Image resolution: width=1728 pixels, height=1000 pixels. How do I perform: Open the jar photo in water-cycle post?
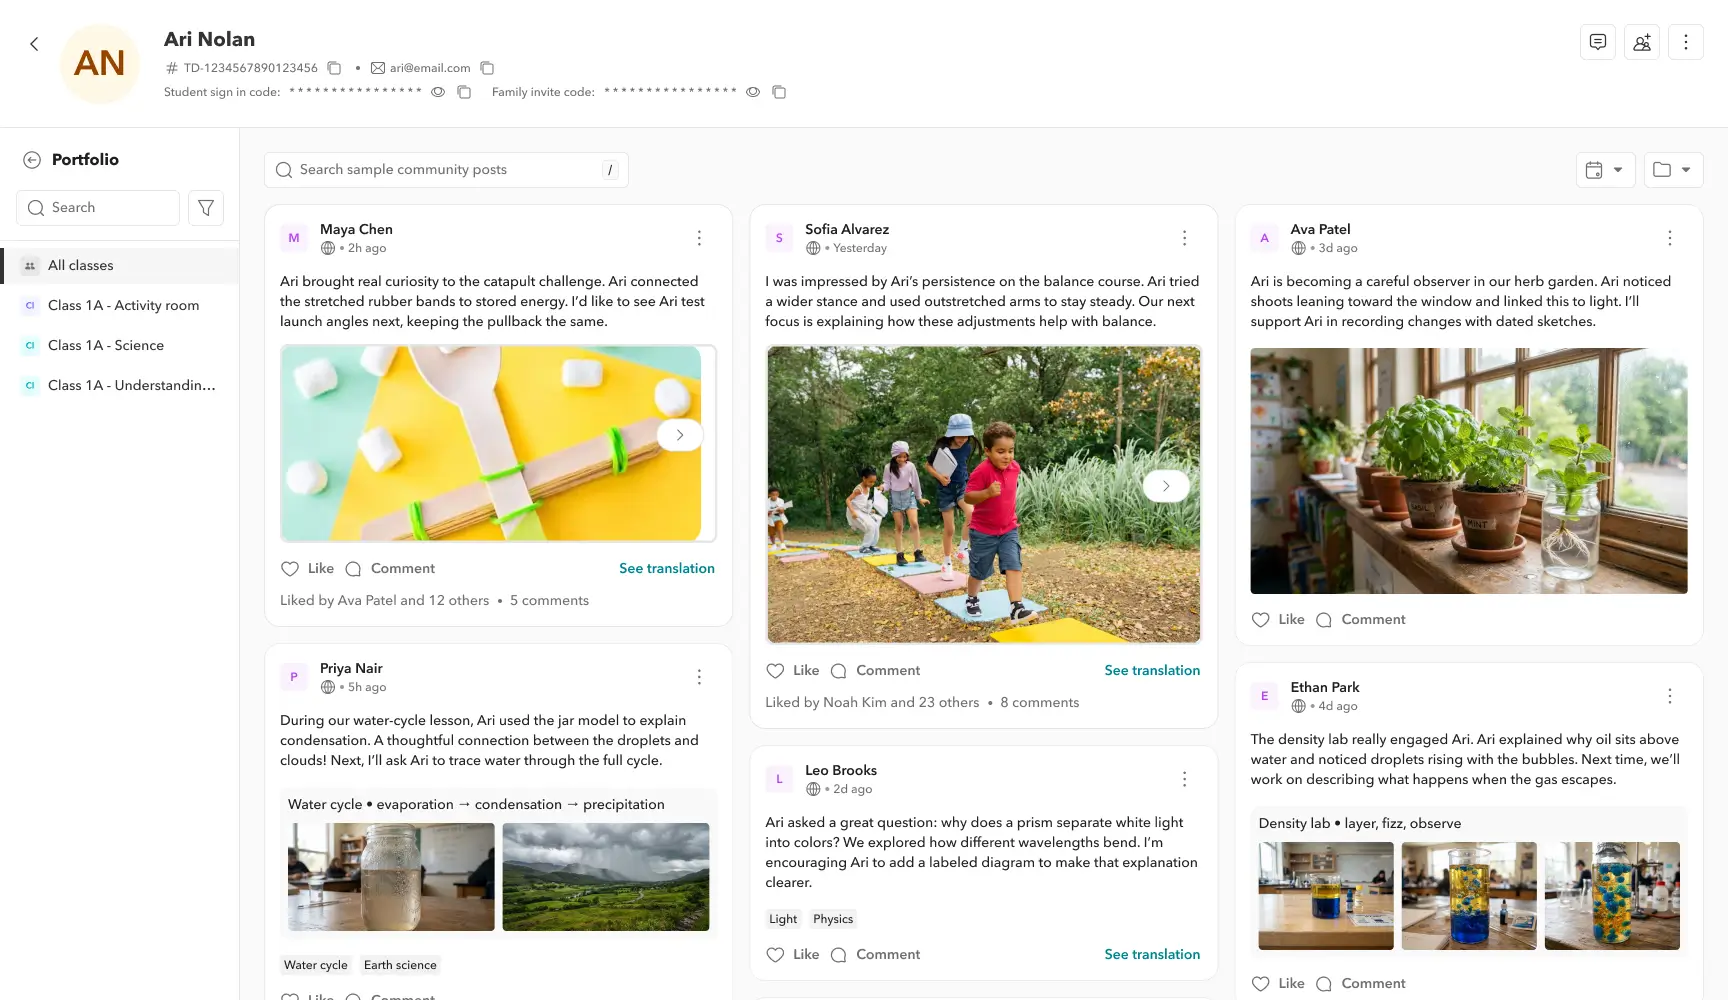(x=391, y=877)
